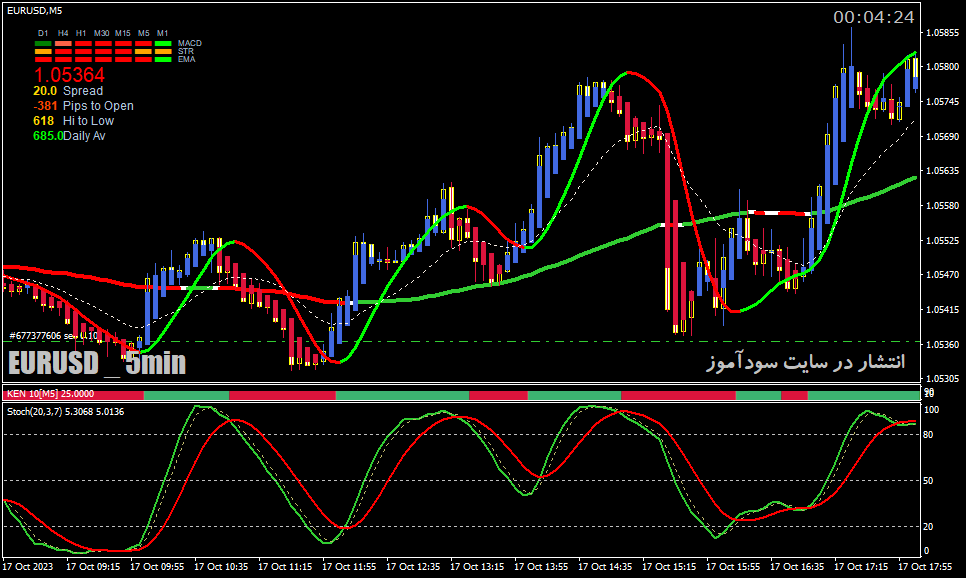Click the EURUSD,M5 chart title
The image size is (966, 578).
tap(34, 10)
